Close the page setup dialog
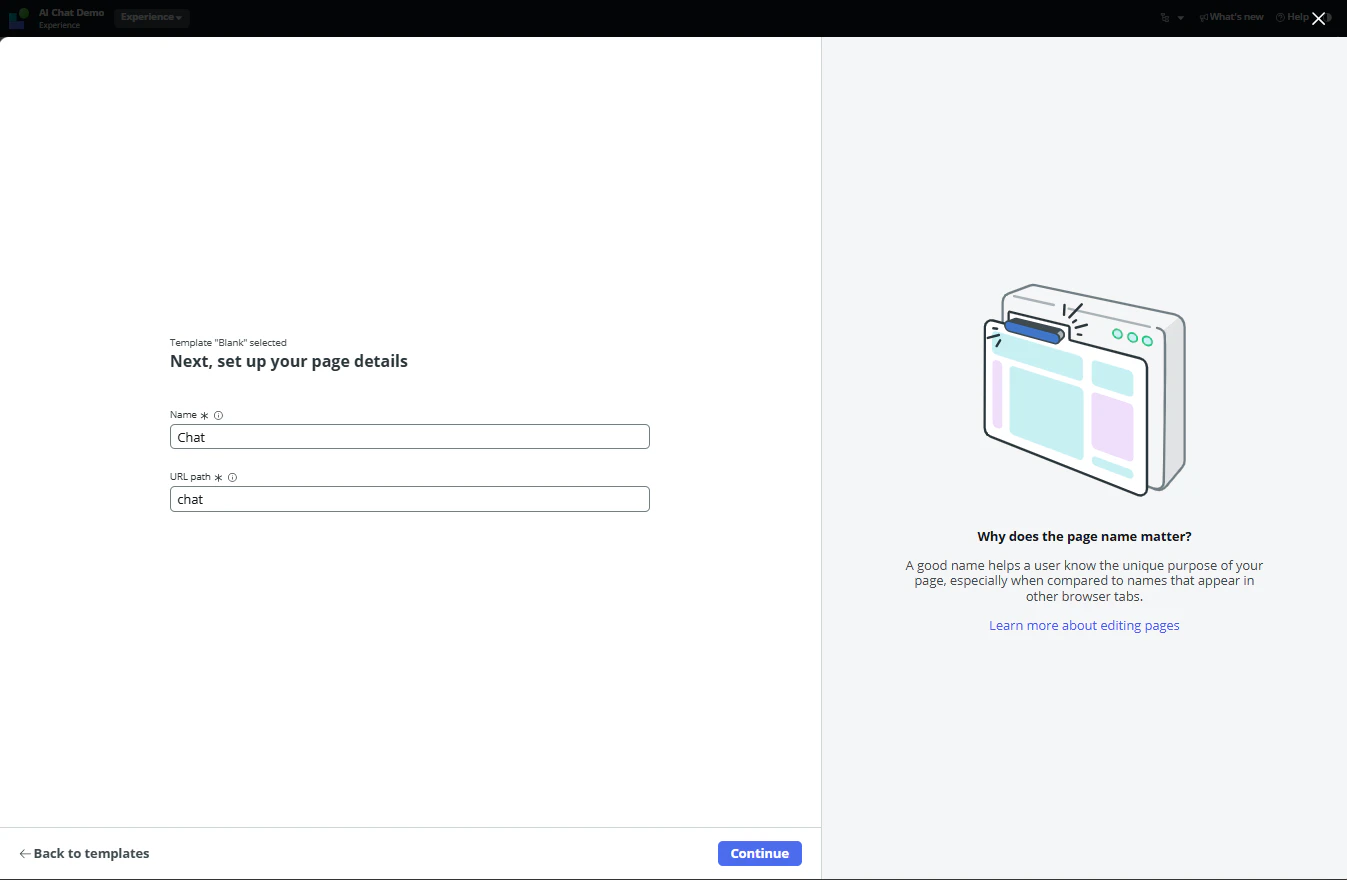The image size is (1347, 880). [1318, 18]
